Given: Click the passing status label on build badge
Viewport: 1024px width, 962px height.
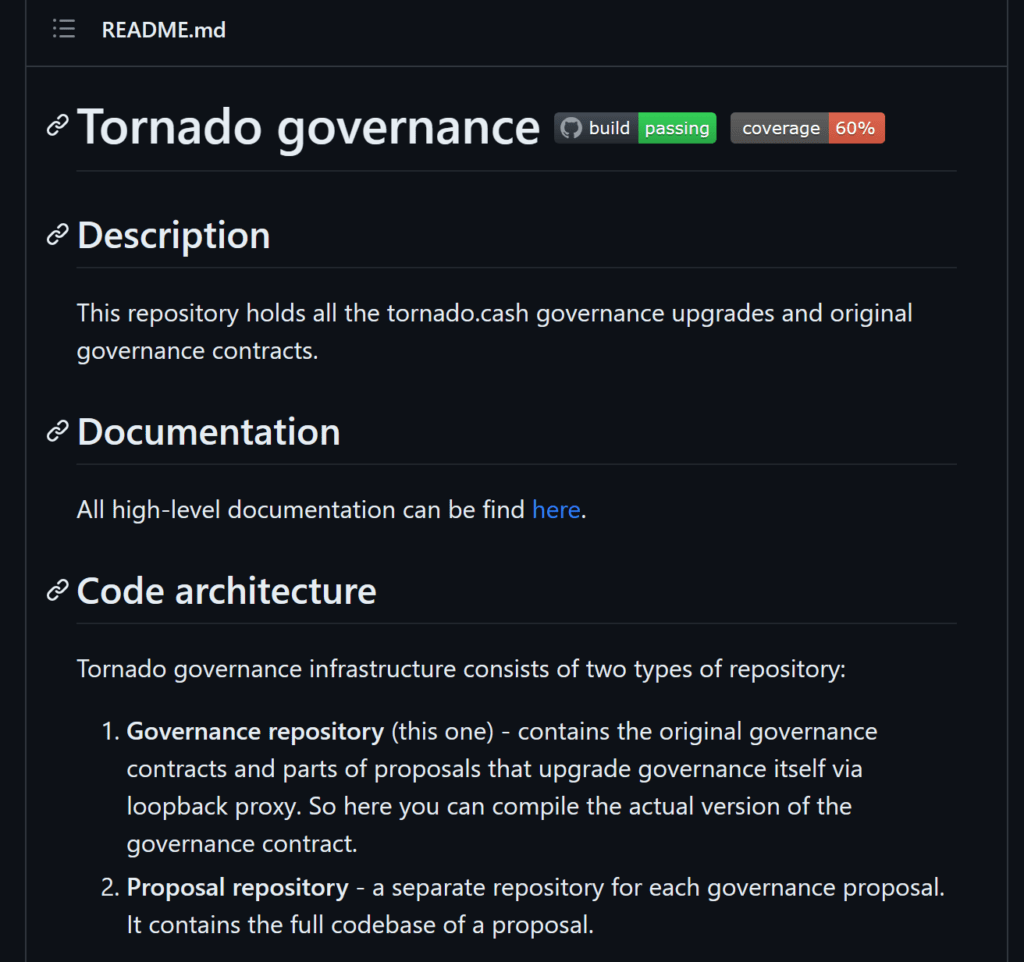Looking at the screenshot, I should coord(675,128).
